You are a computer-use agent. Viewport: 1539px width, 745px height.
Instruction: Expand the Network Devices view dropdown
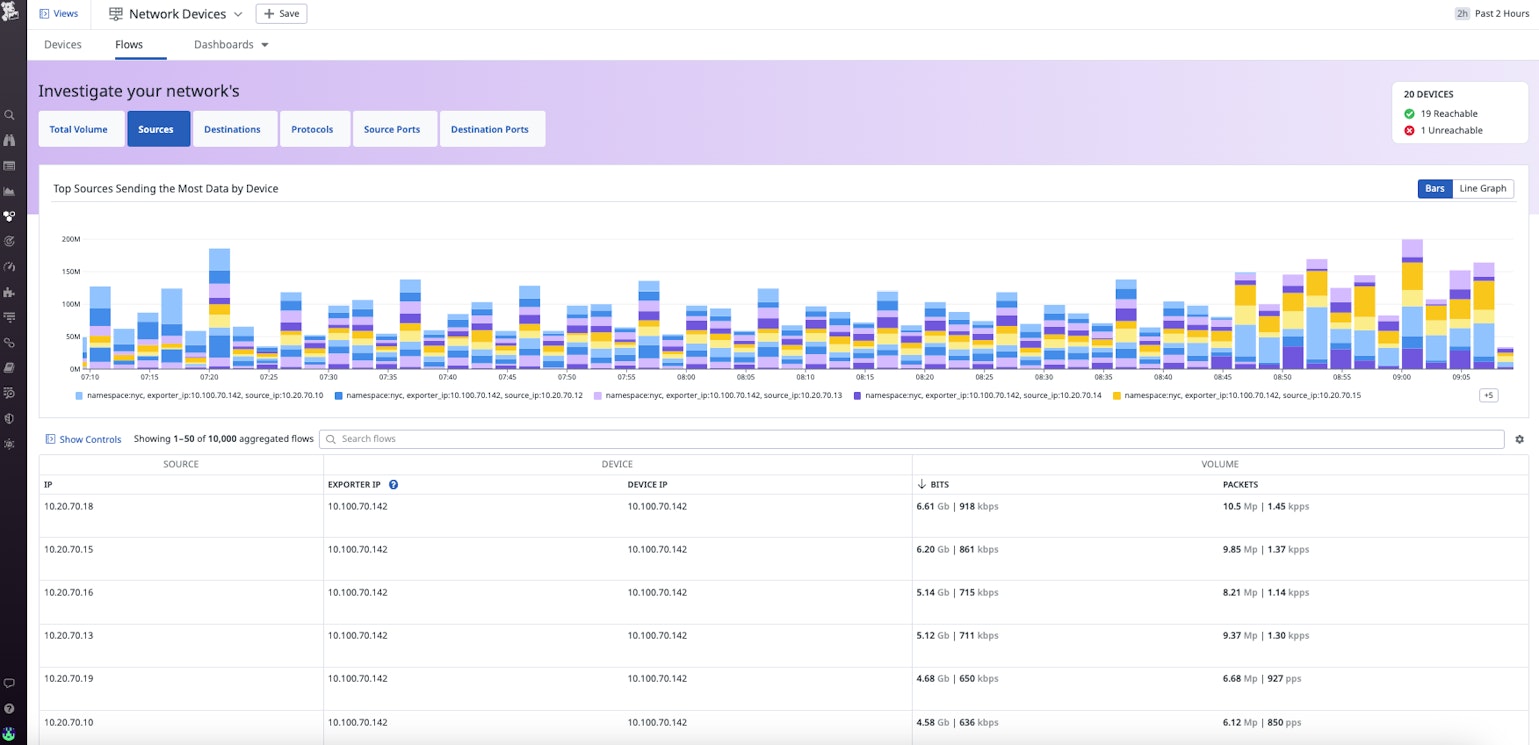(238, 14)
